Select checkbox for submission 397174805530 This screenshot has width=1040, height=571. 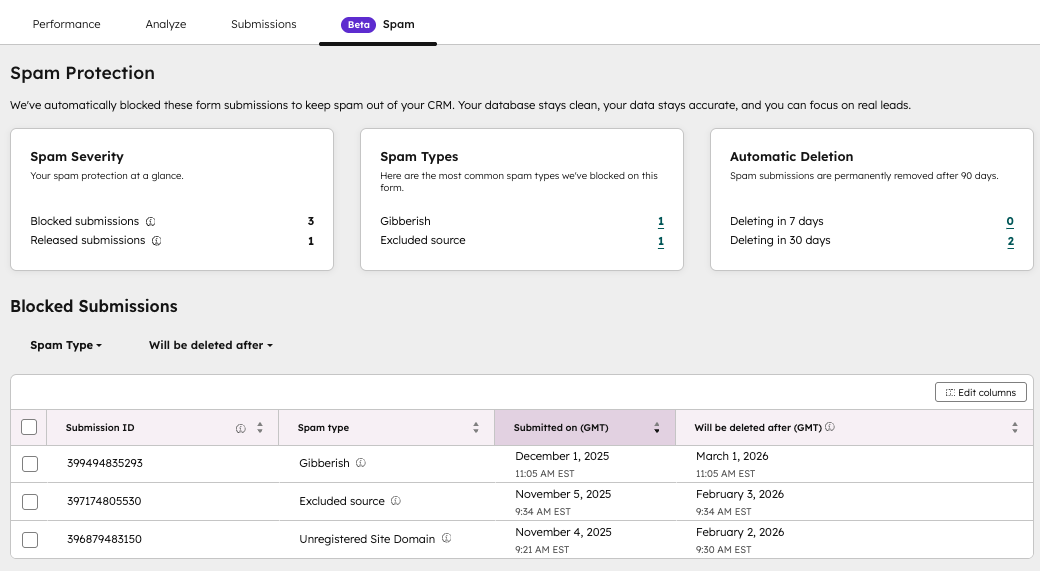(29, 502)
